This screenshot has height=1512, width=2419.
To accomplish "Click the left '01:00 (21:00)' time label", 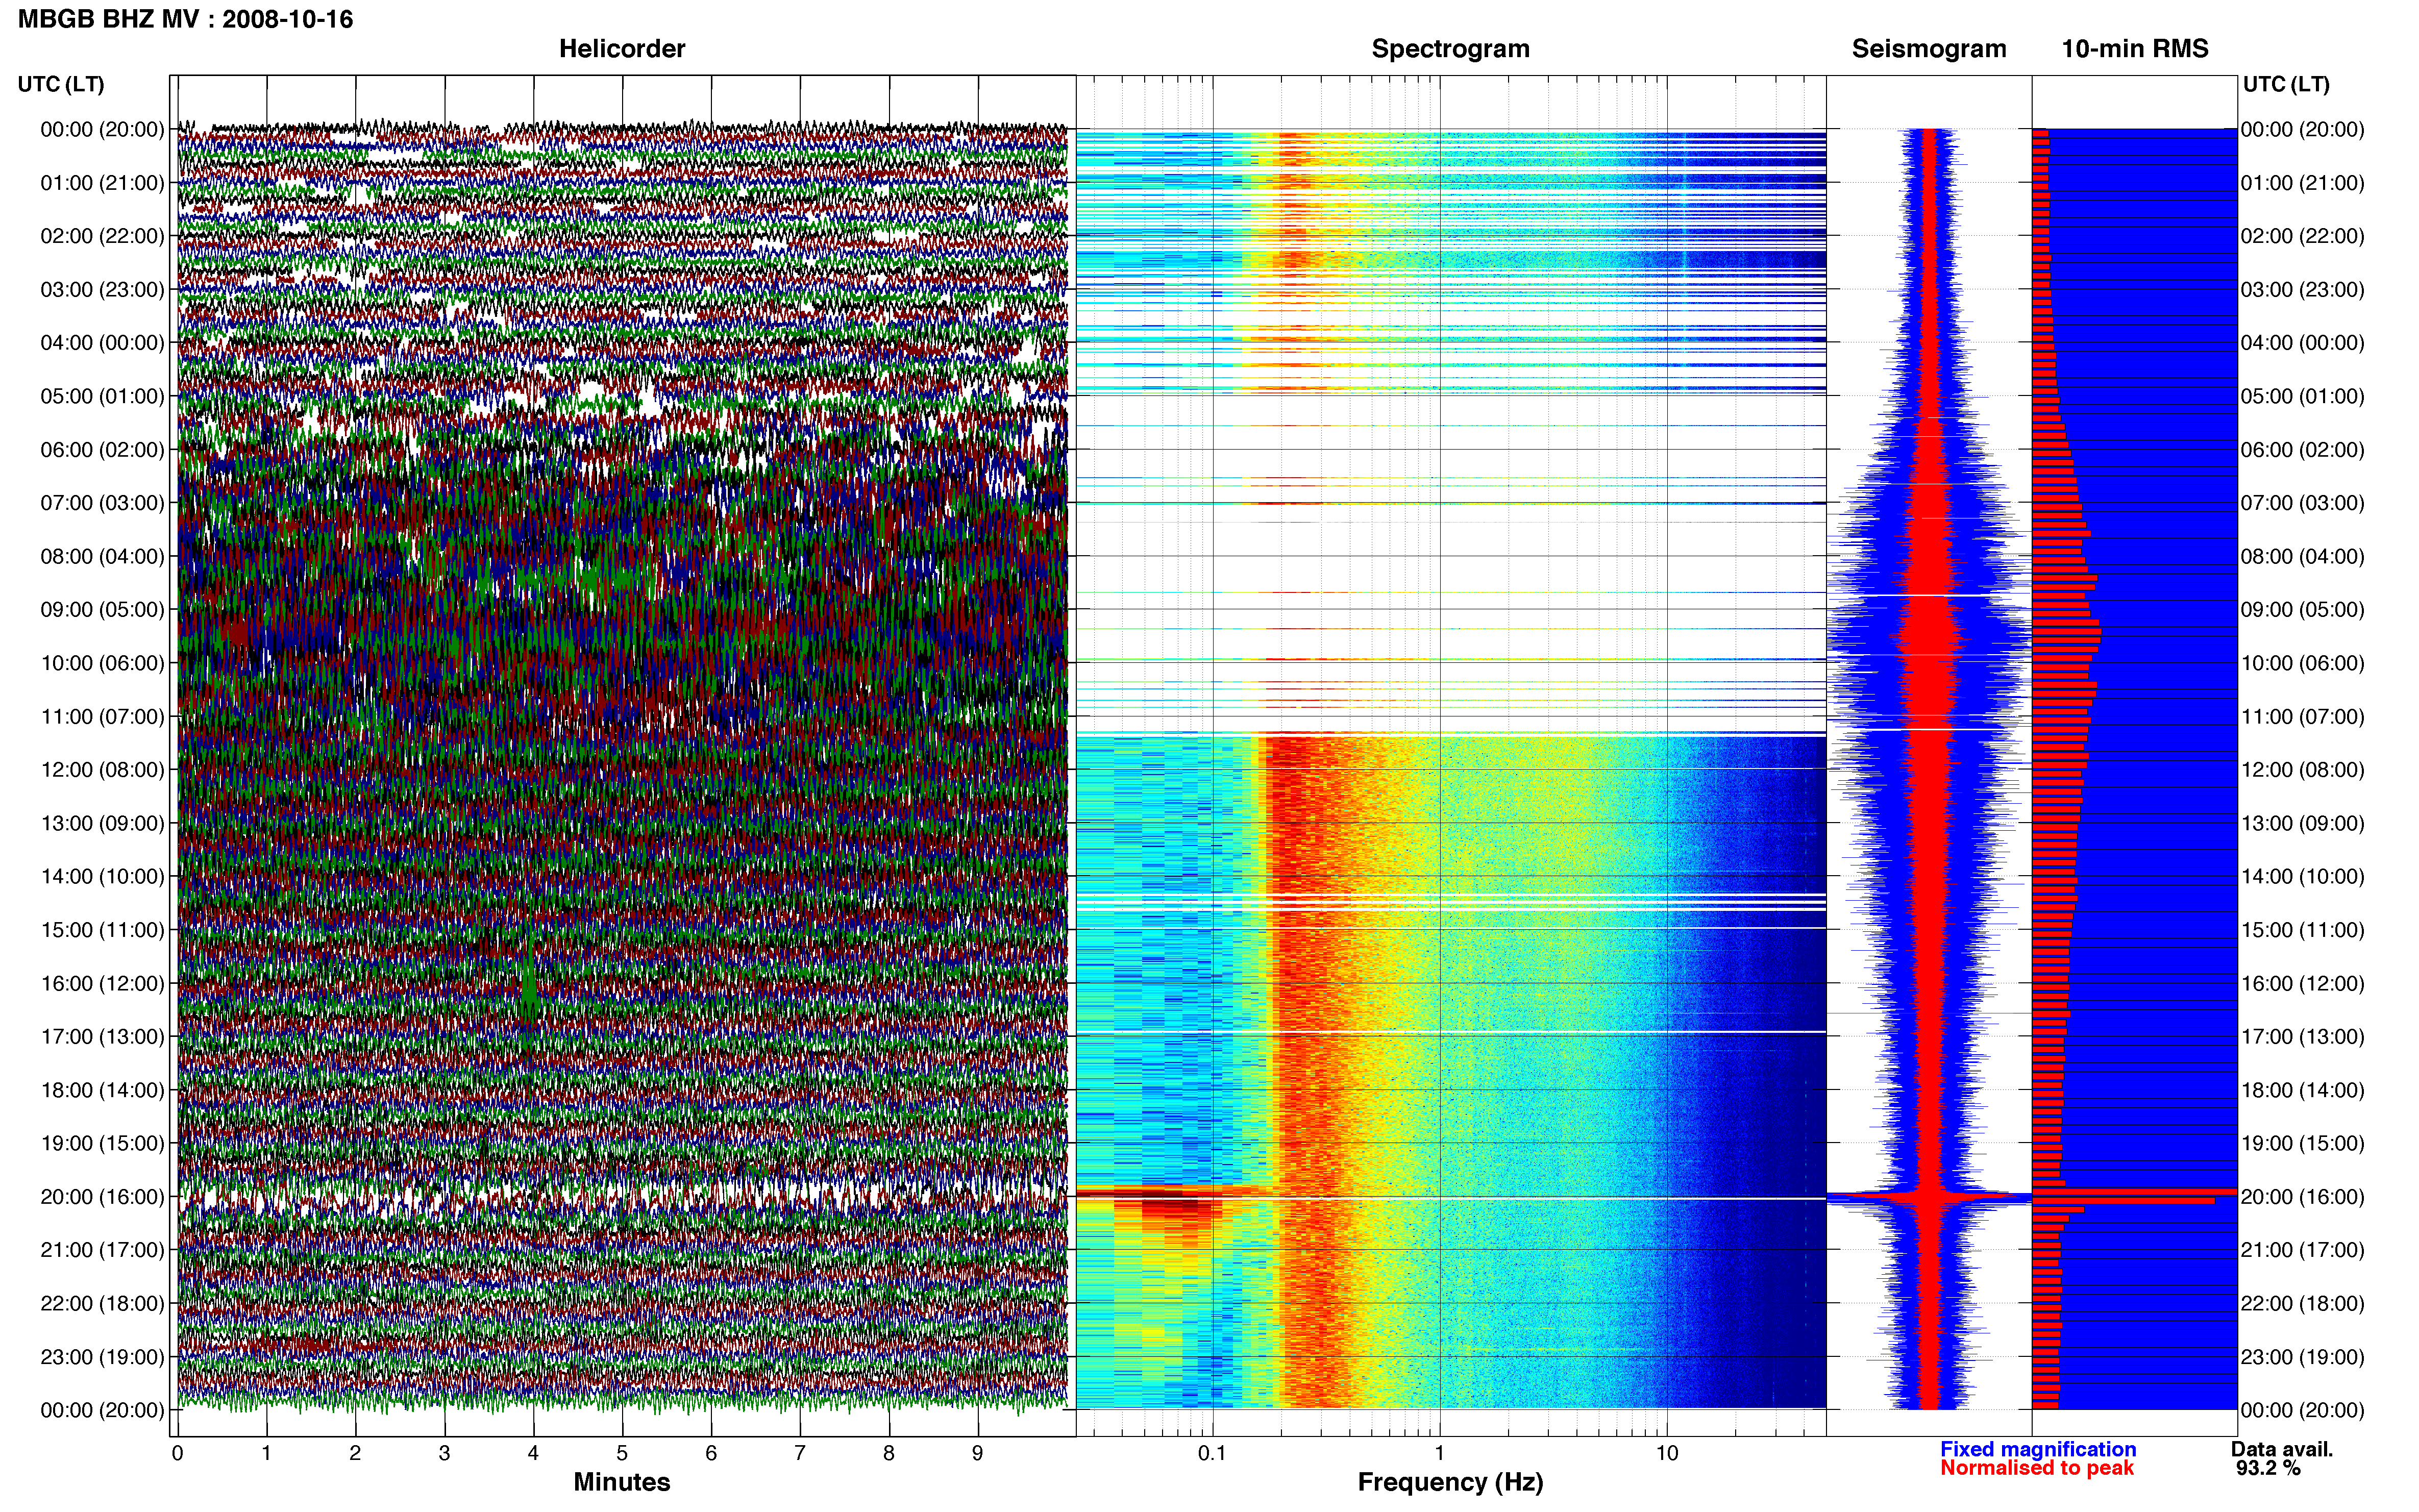I will tap(102, 183).
